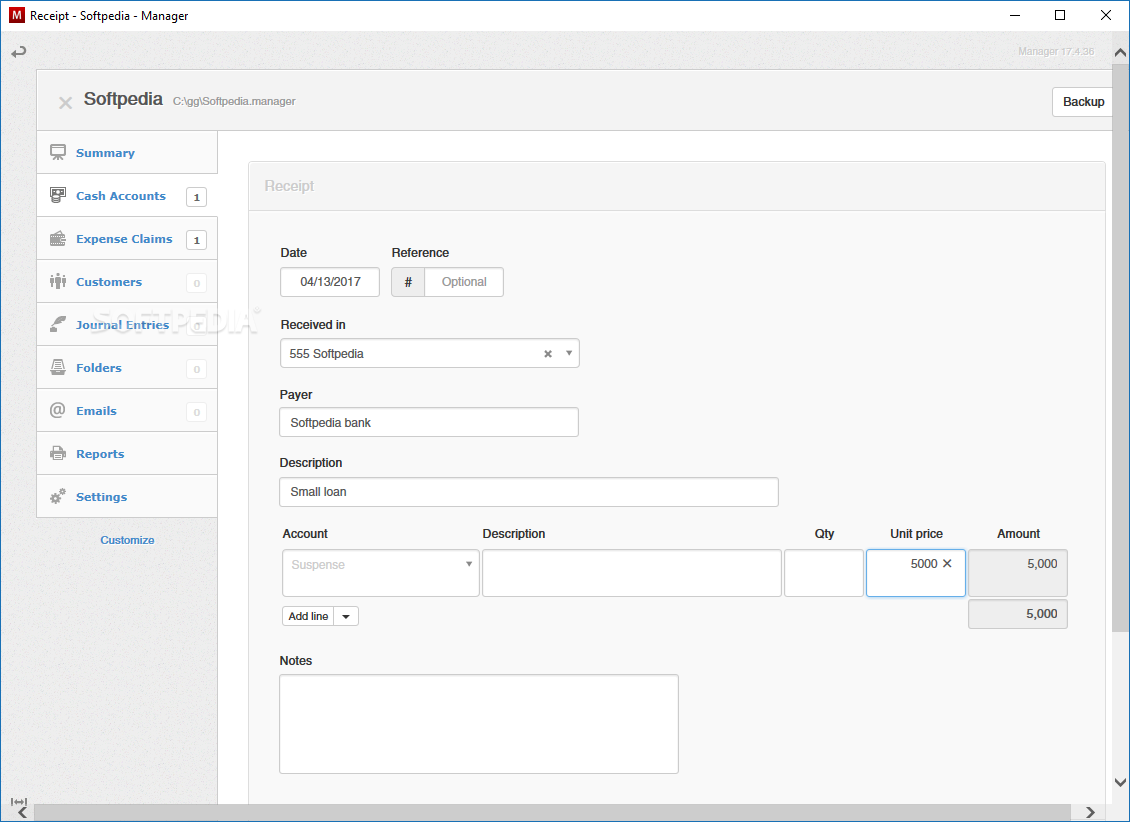The width and height of the screenshot is (1130, 822).
Task: Click the file path C:\gg\Softpedia.manager
Action: (x=234, y=102)
